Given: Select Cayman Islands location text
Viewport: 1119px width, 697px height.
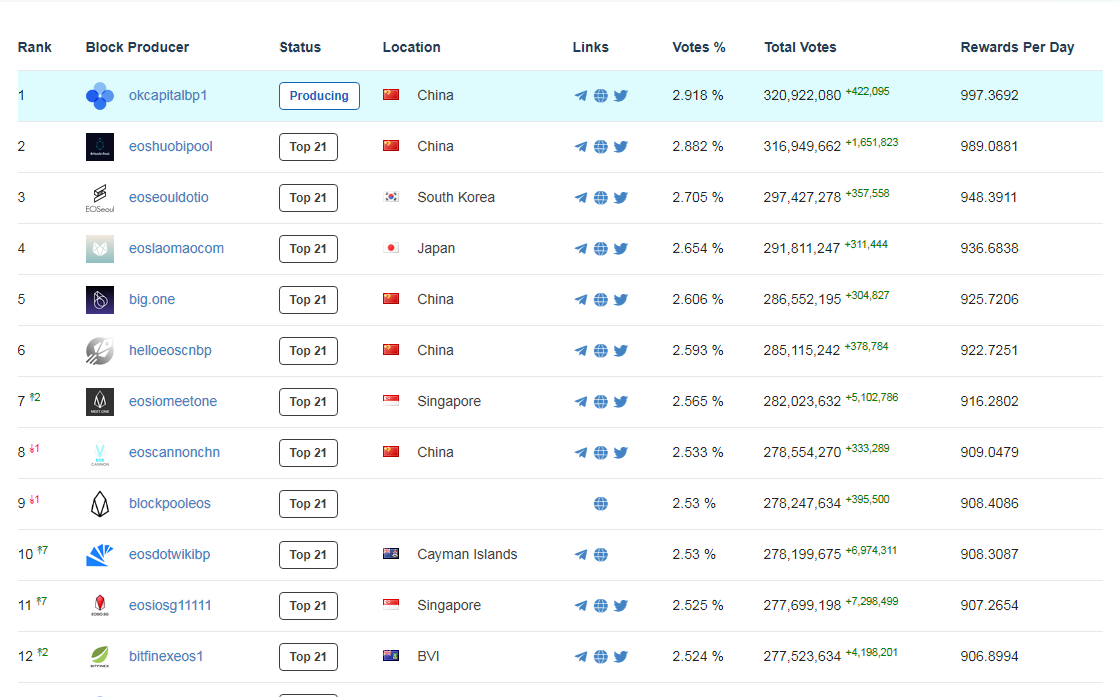Looking at the screenshot, I should click(467, 554).
